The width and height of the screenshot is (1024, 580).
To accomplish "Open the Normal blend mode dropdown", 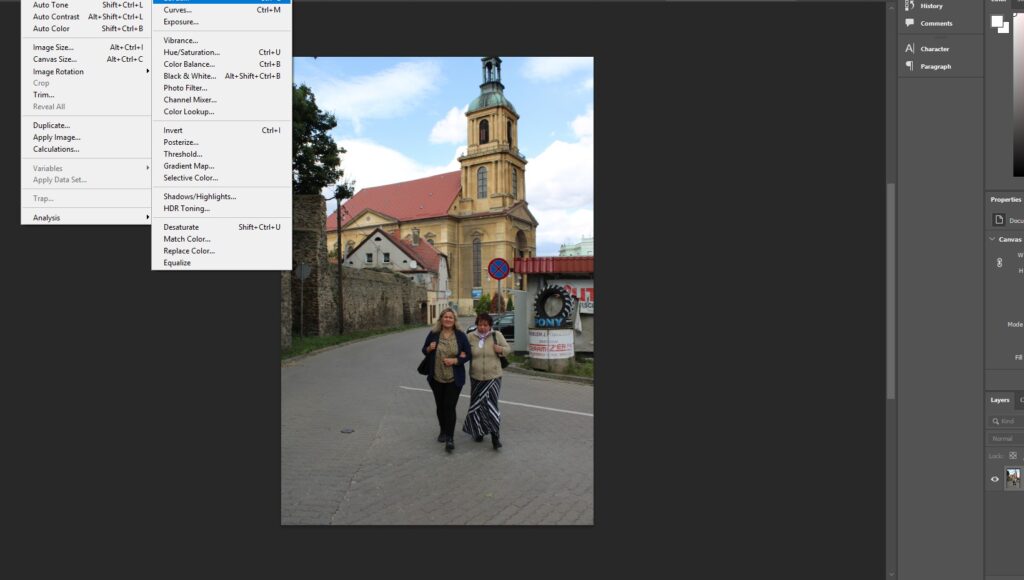I will point(1005,438).
